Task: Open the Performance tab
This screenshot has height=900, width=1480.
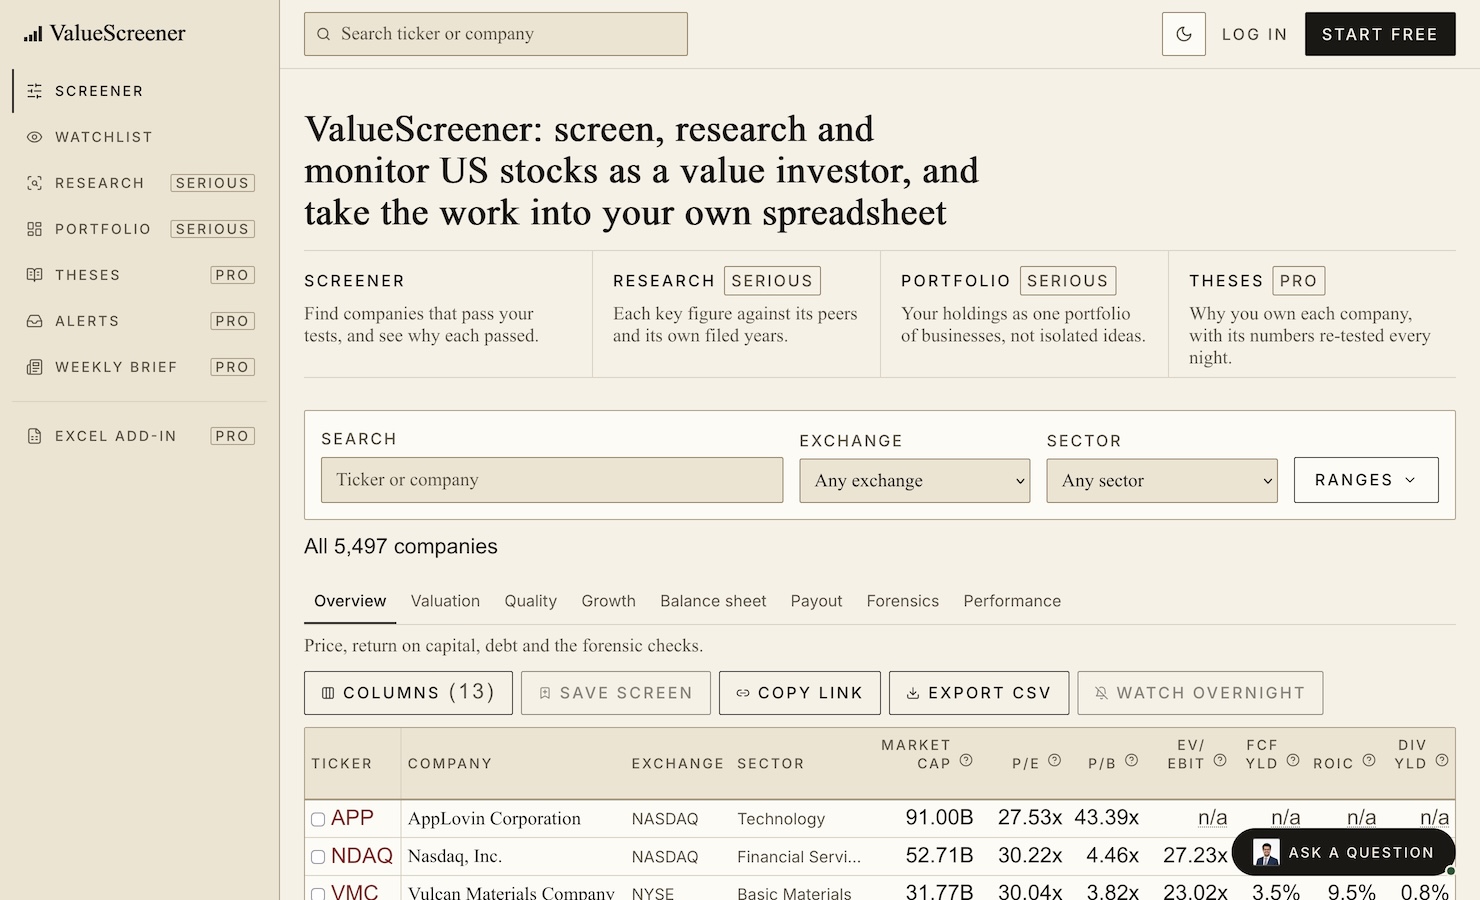Action: pyautogui.click(x=1012, y=601)
